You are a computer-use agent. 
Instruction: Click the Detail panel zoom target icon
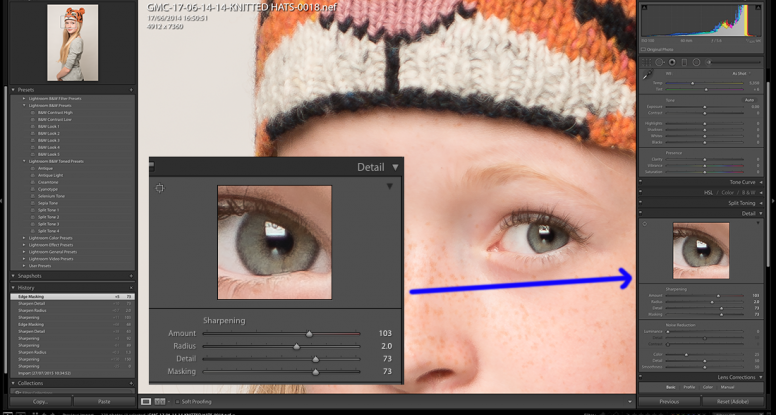[x=644, y=224]
